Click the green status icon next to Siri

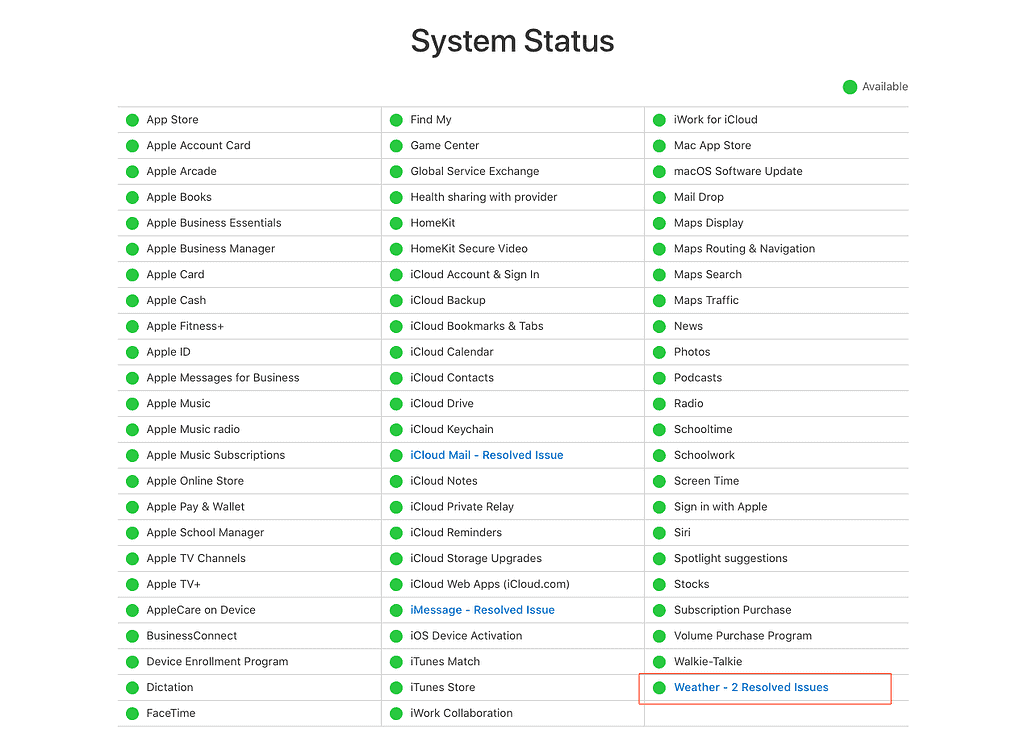point(659,533)
